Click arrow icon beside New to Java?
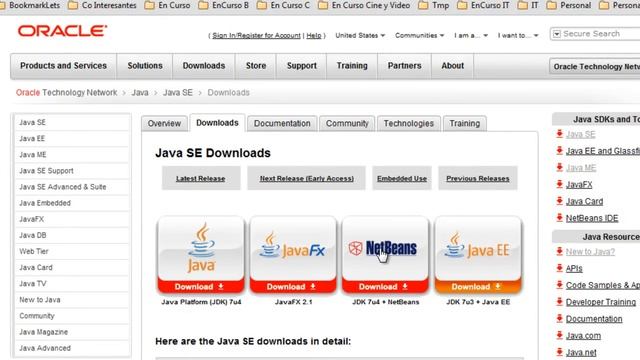The height and width of the screenshot is (360, 640). 560,251
